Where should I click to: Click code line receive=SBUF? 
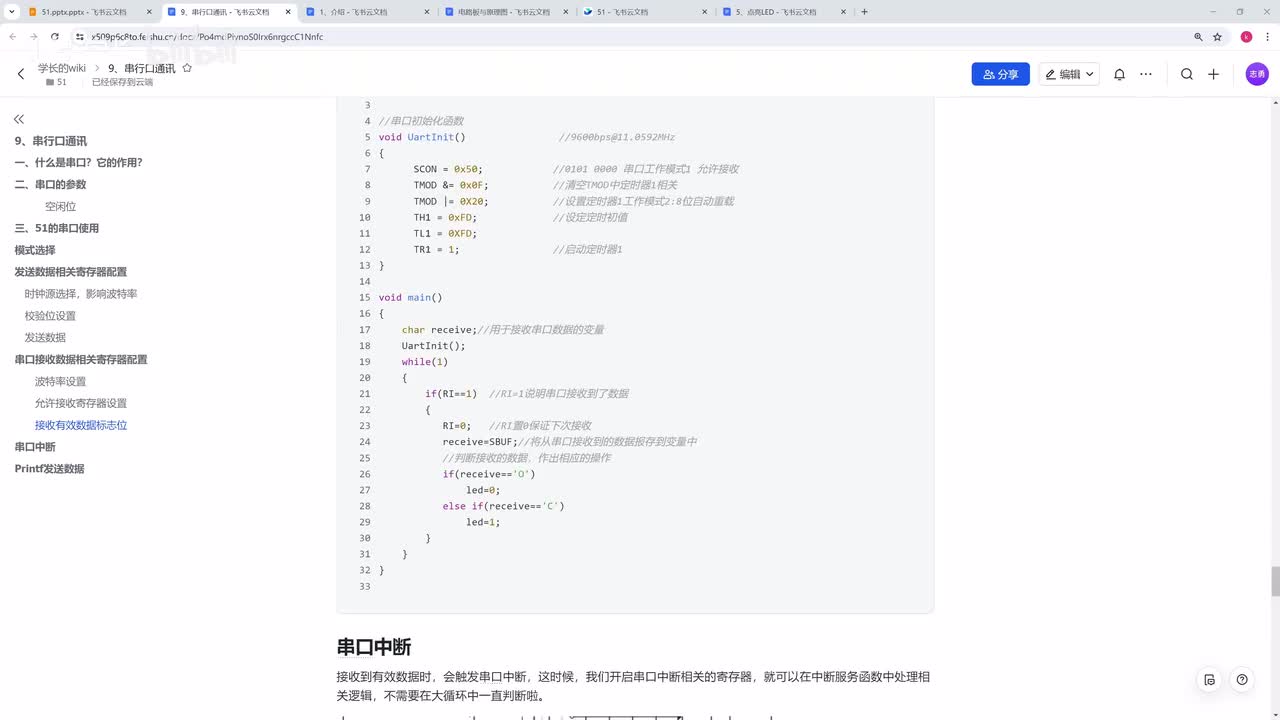click(480, 442)
